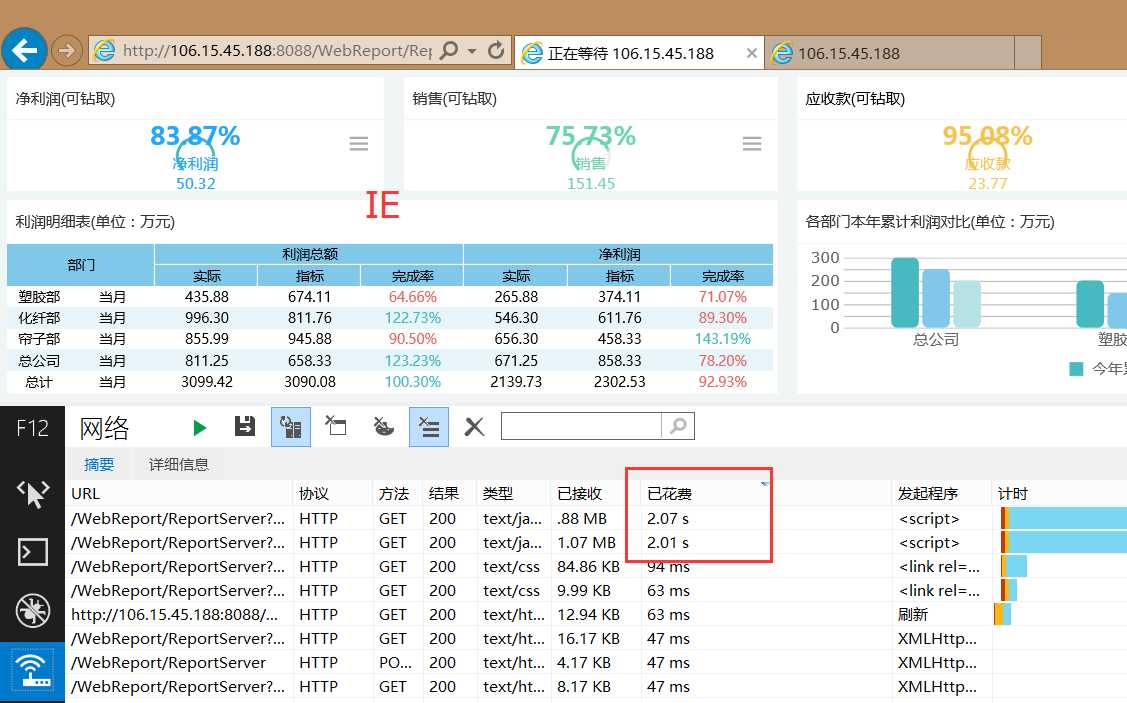Click the 利润总额 table header
This screenshot has height=703, width=1127.
(309, 254)
